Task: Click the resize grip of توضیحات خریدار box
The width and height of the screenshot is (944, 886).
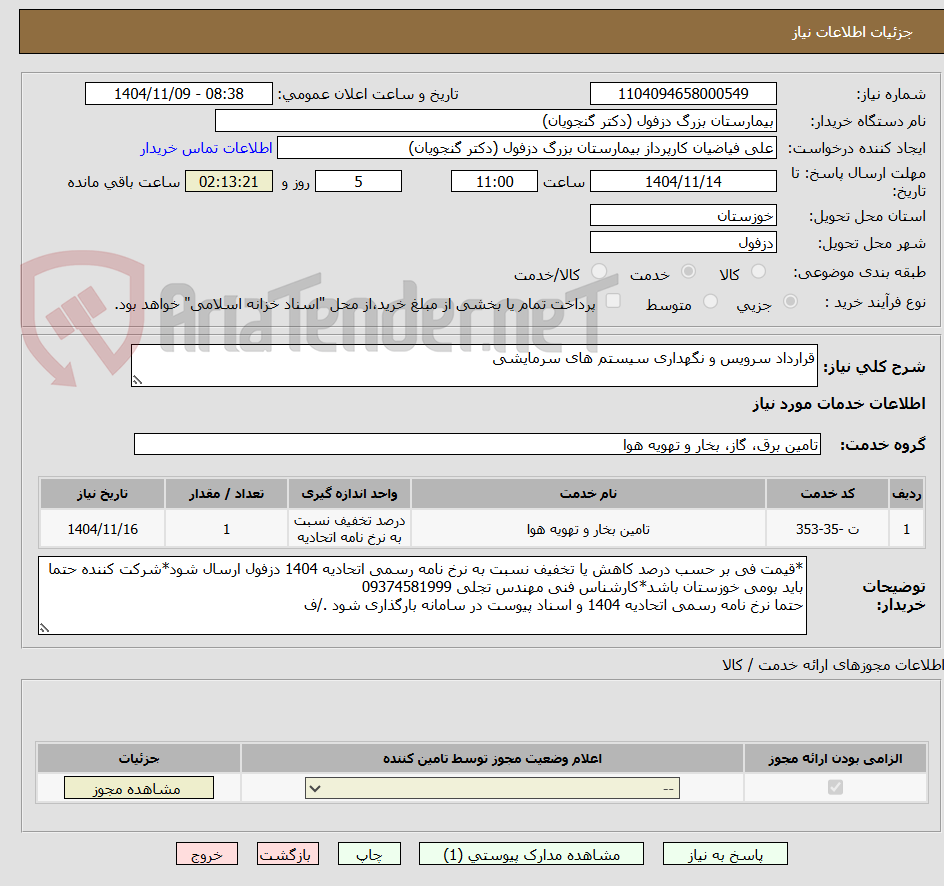Action: click(x=44, y=628)
